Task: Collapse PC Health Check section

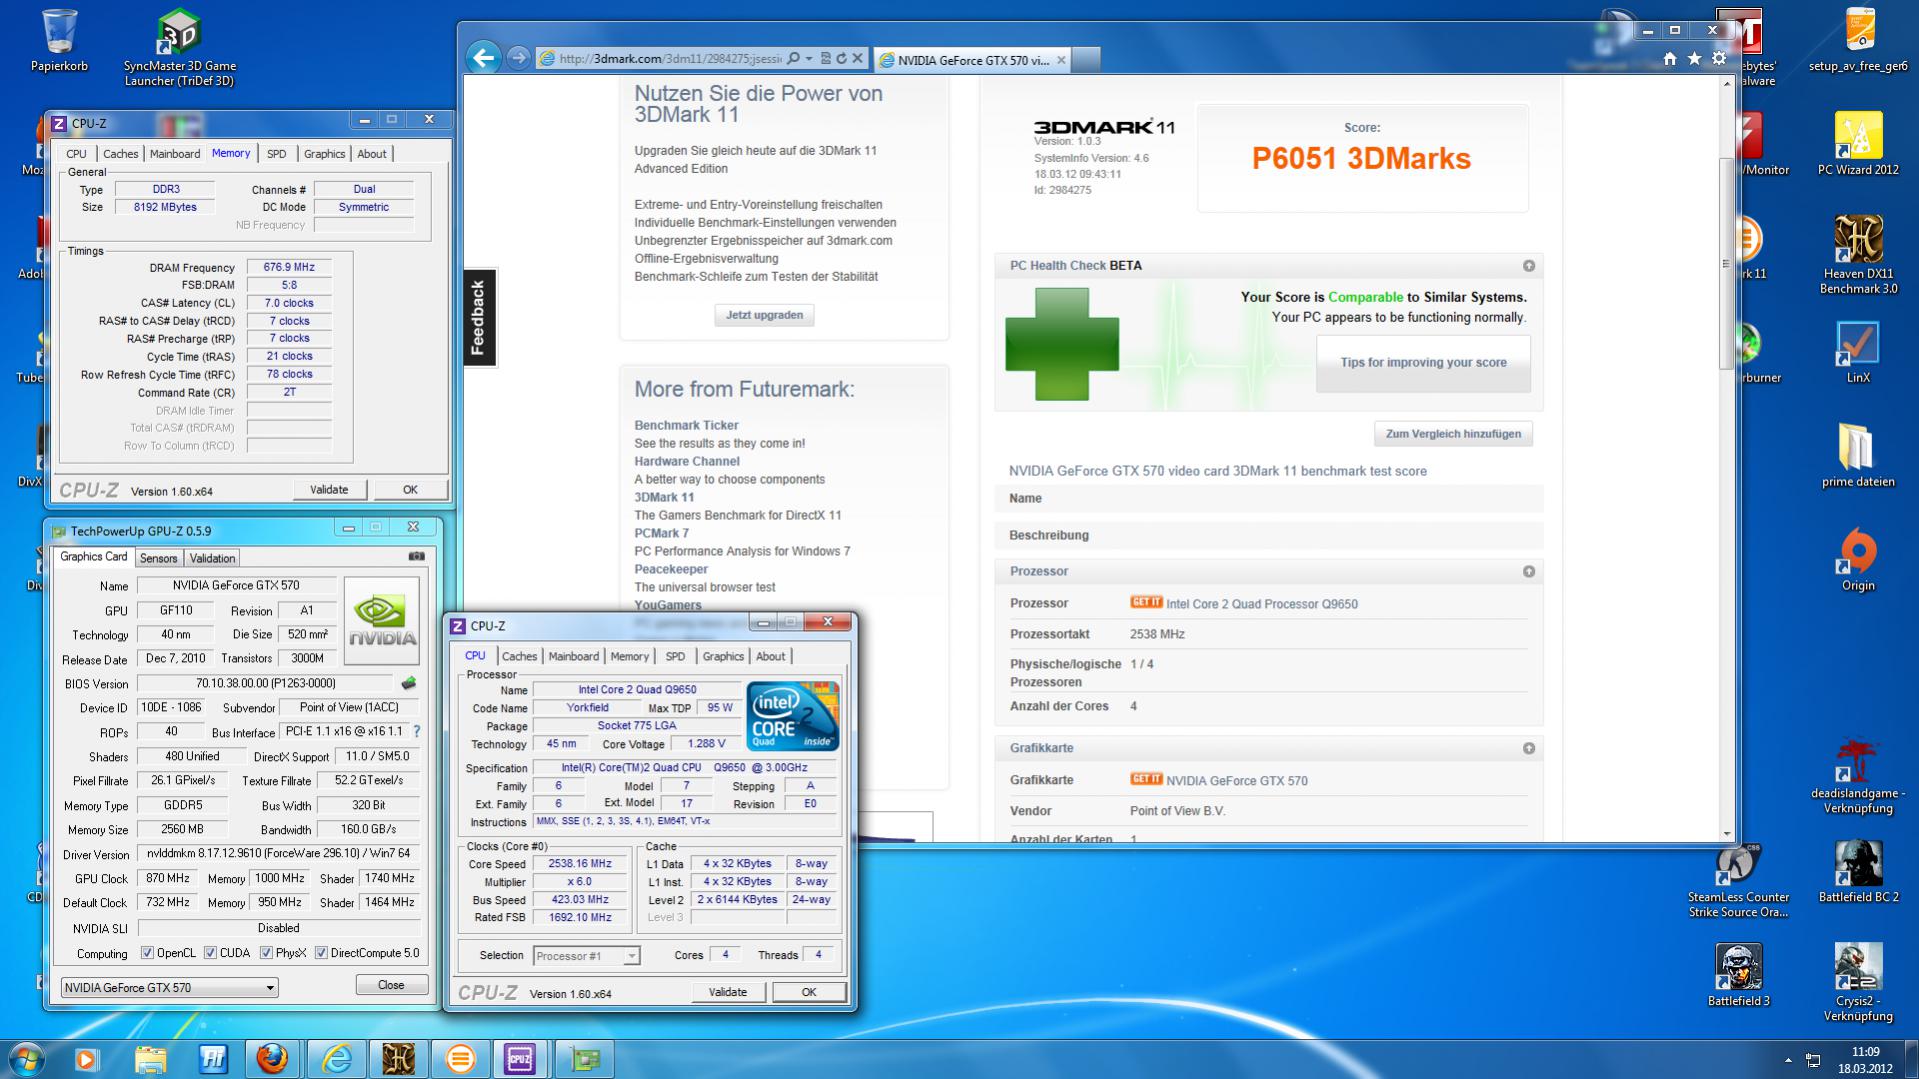Action: 1528,265
